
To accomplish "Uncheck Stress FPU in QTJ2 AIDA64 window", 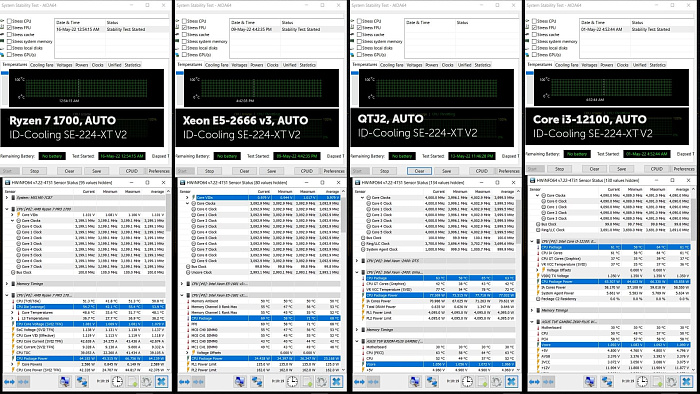I will point(359,28).
